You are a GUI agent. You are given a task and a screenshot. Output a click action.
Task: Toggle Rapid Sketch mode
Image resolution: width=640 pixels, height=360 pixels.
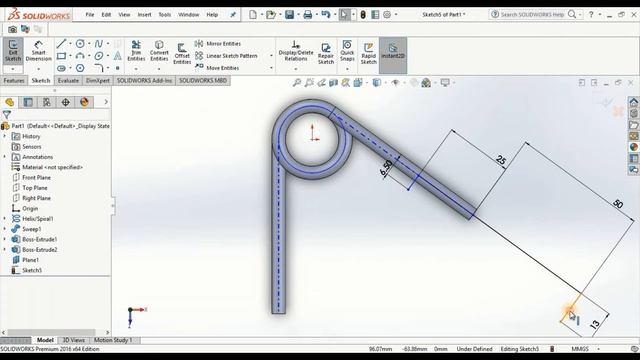(368, 53)
